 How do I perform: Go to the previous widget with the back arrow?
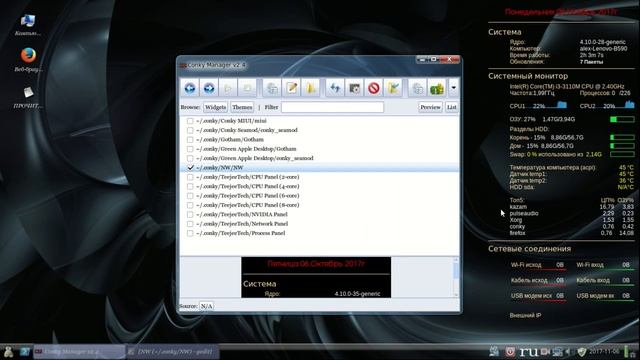pyautogui.click(x=190, y=88)
